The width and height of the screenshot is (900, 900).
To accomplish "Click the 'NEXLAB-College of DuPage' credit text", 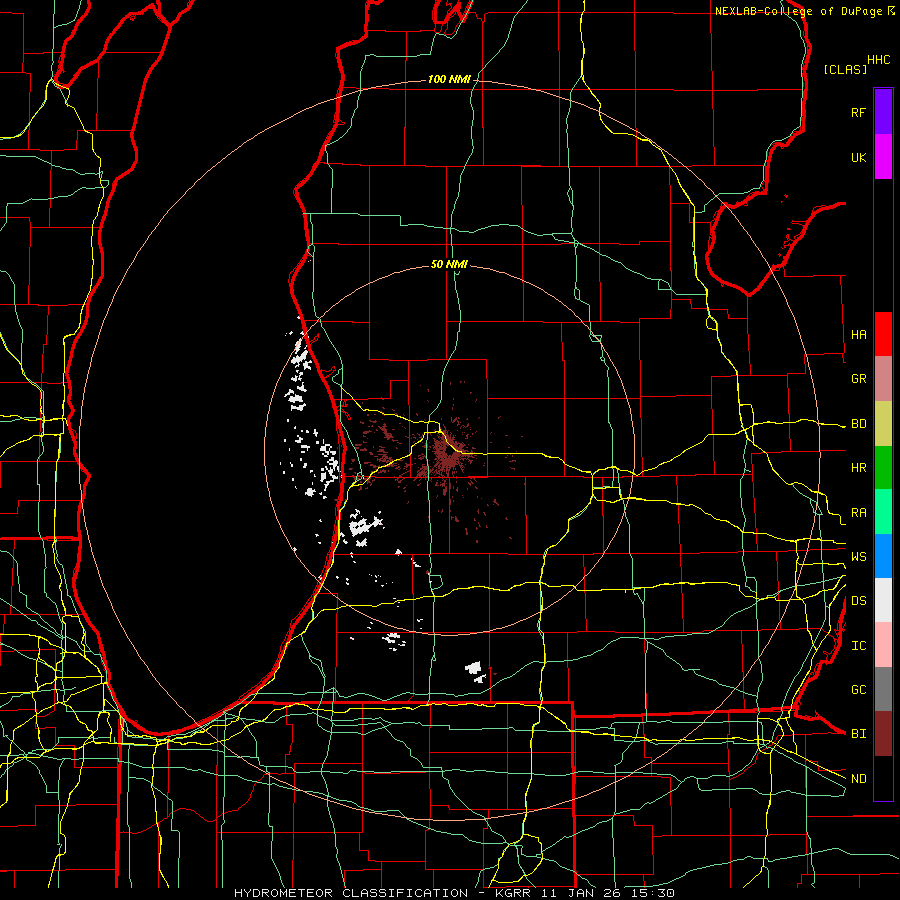I will (800, 11).
